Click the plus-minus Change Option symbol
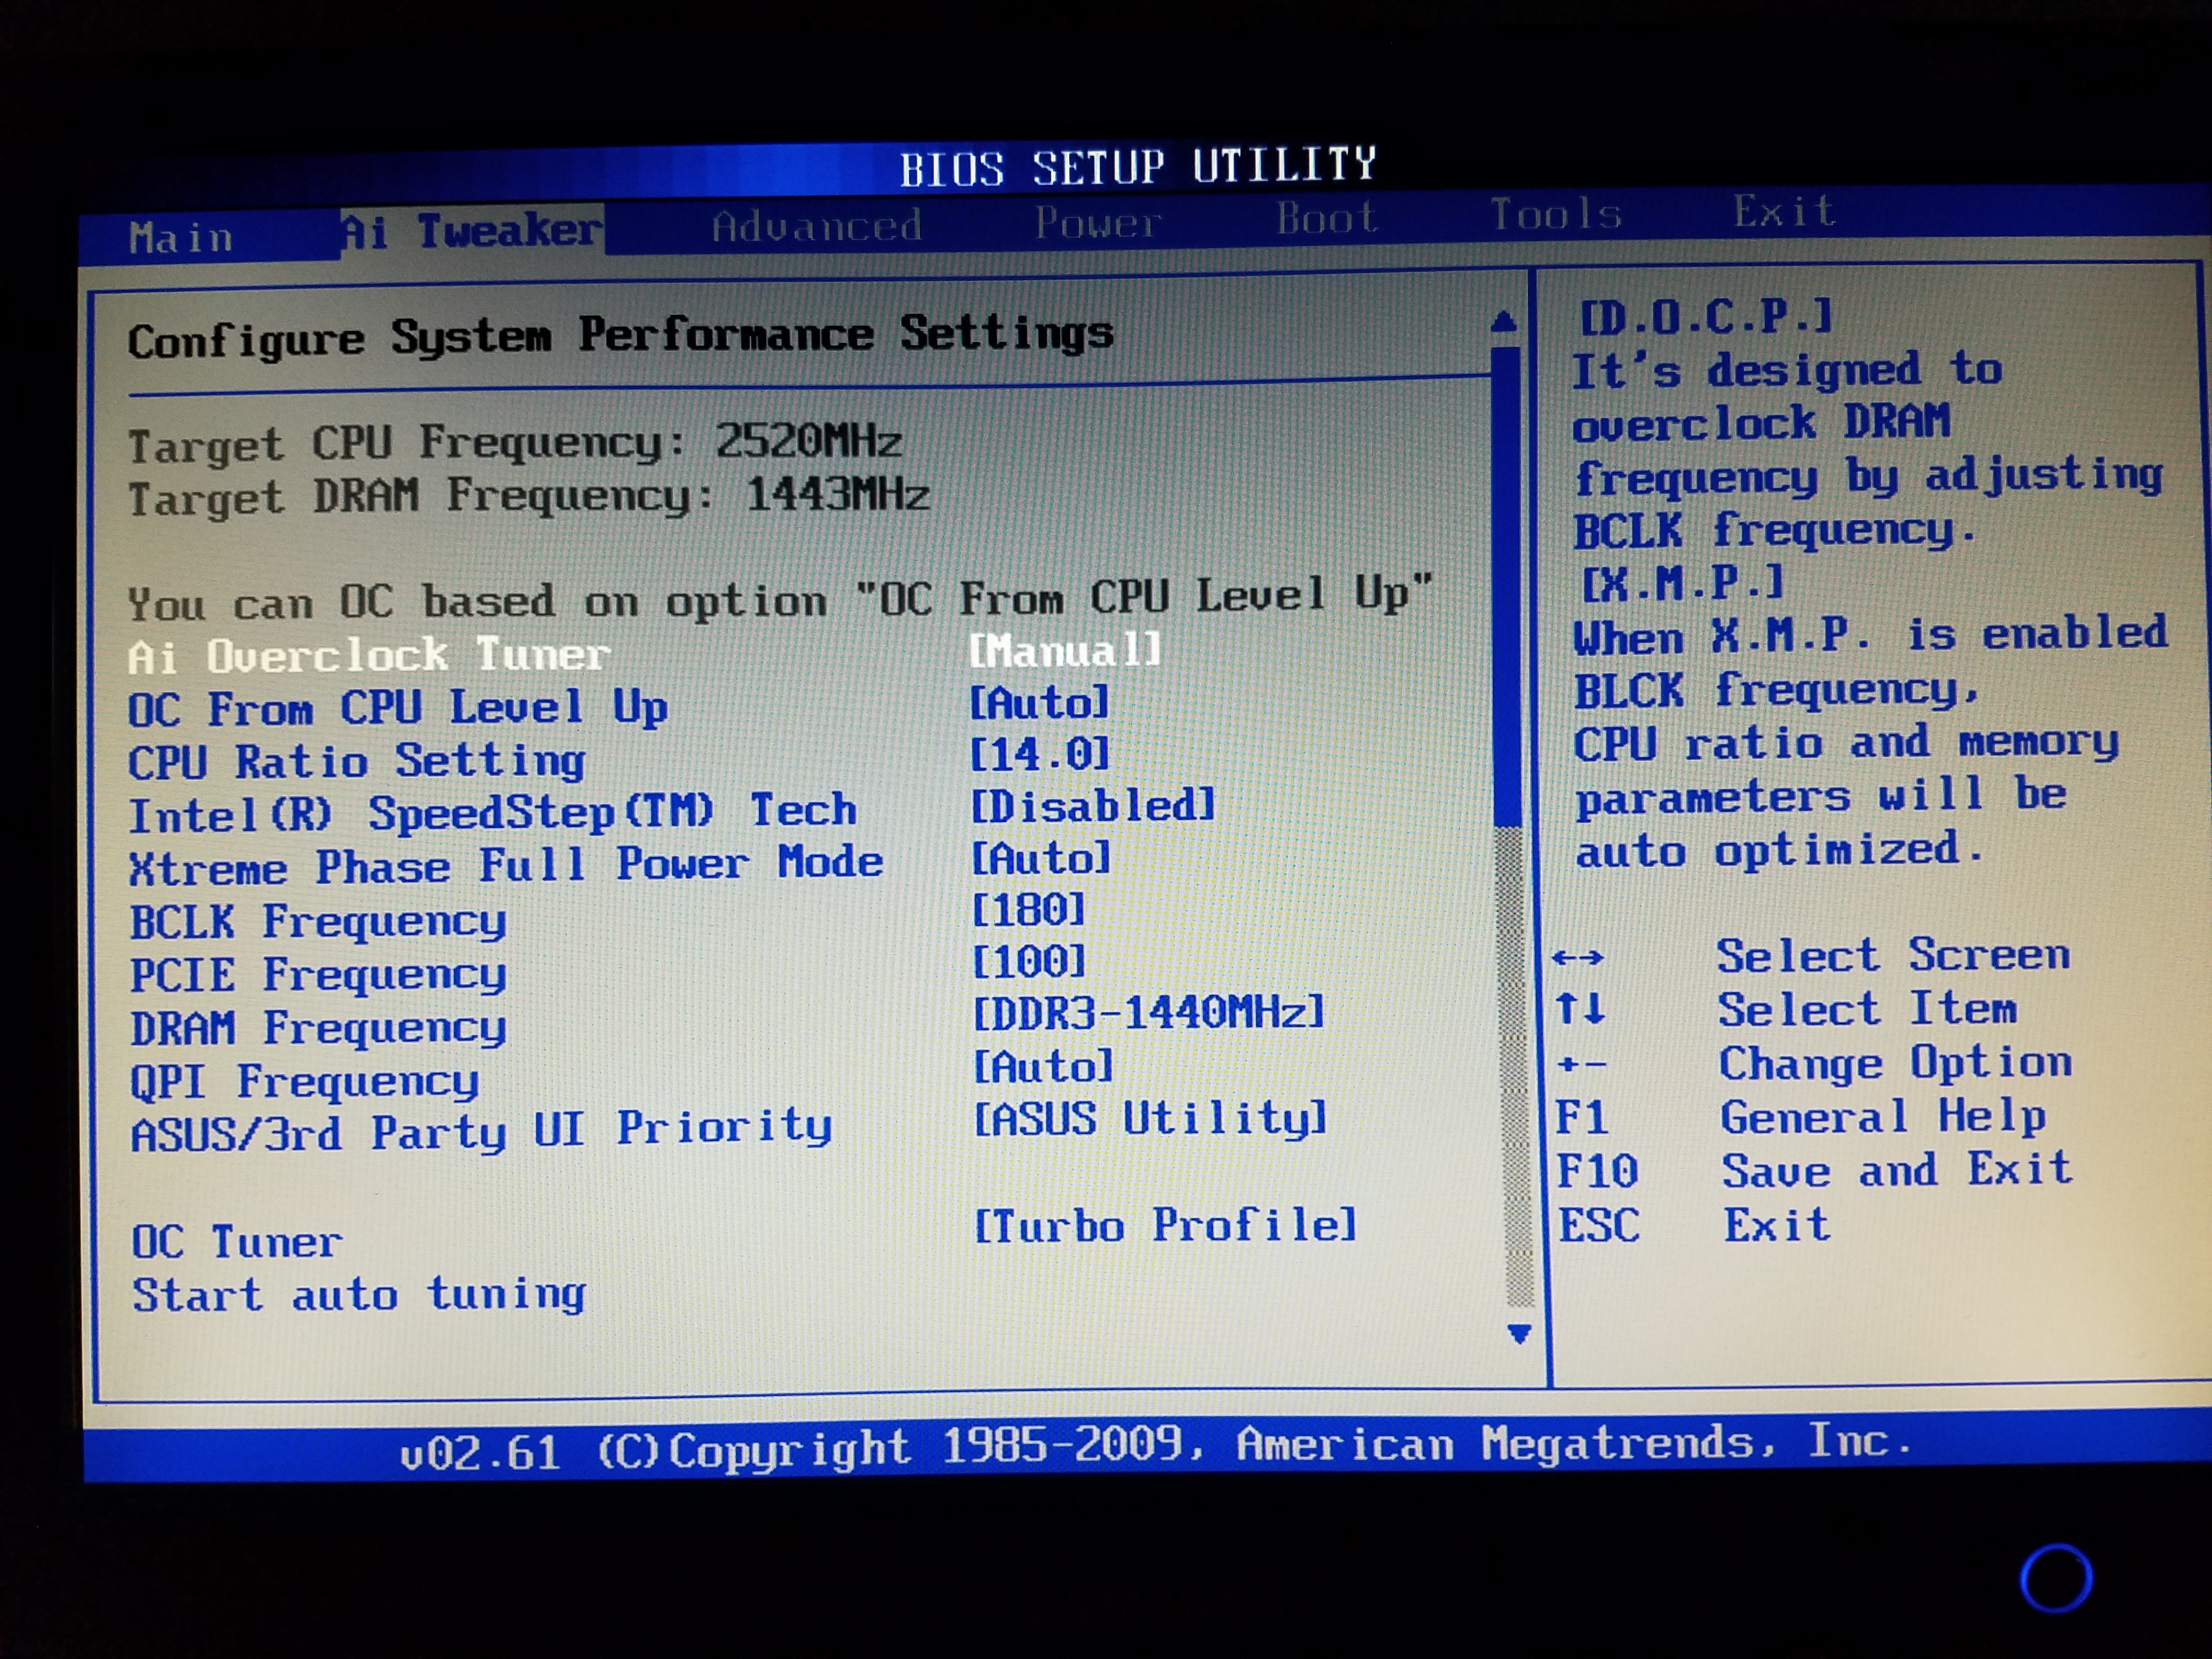This screenshot has width=2212, height=1659. [x=1582, y=1065]
